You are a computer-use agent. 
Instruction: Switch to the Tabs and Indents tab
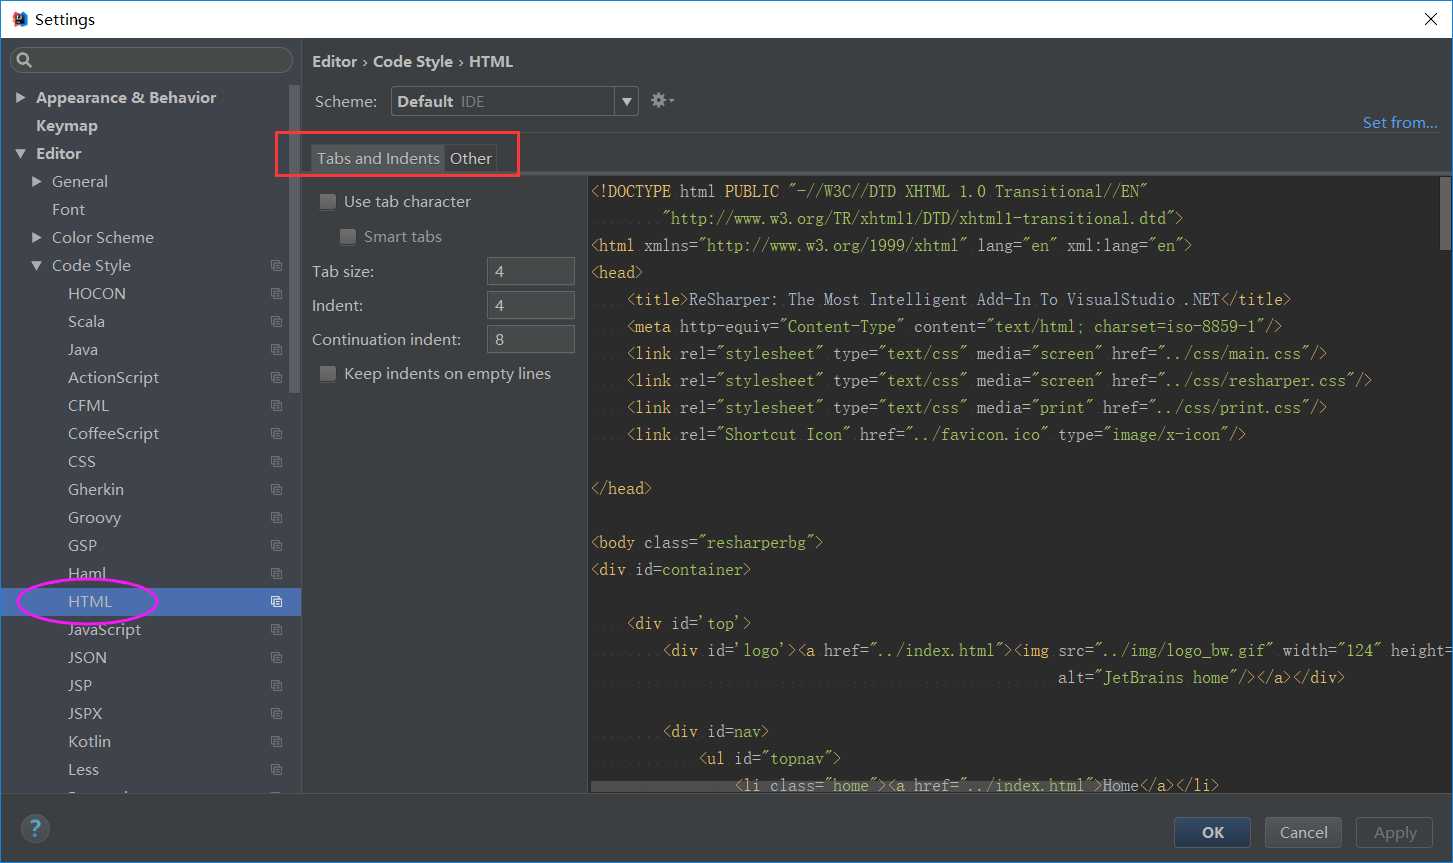tap(378, 158)
